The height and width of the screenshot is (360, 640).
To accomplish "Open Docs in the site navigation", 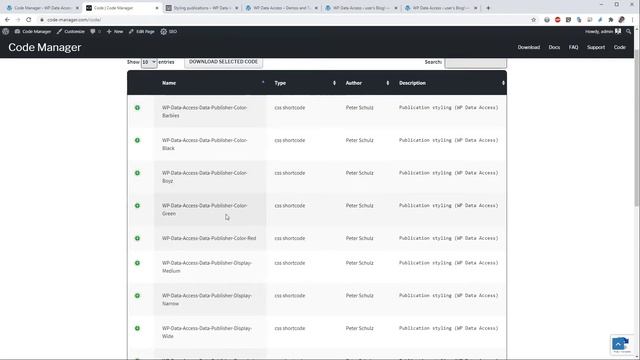I will [x=554, y=47].
